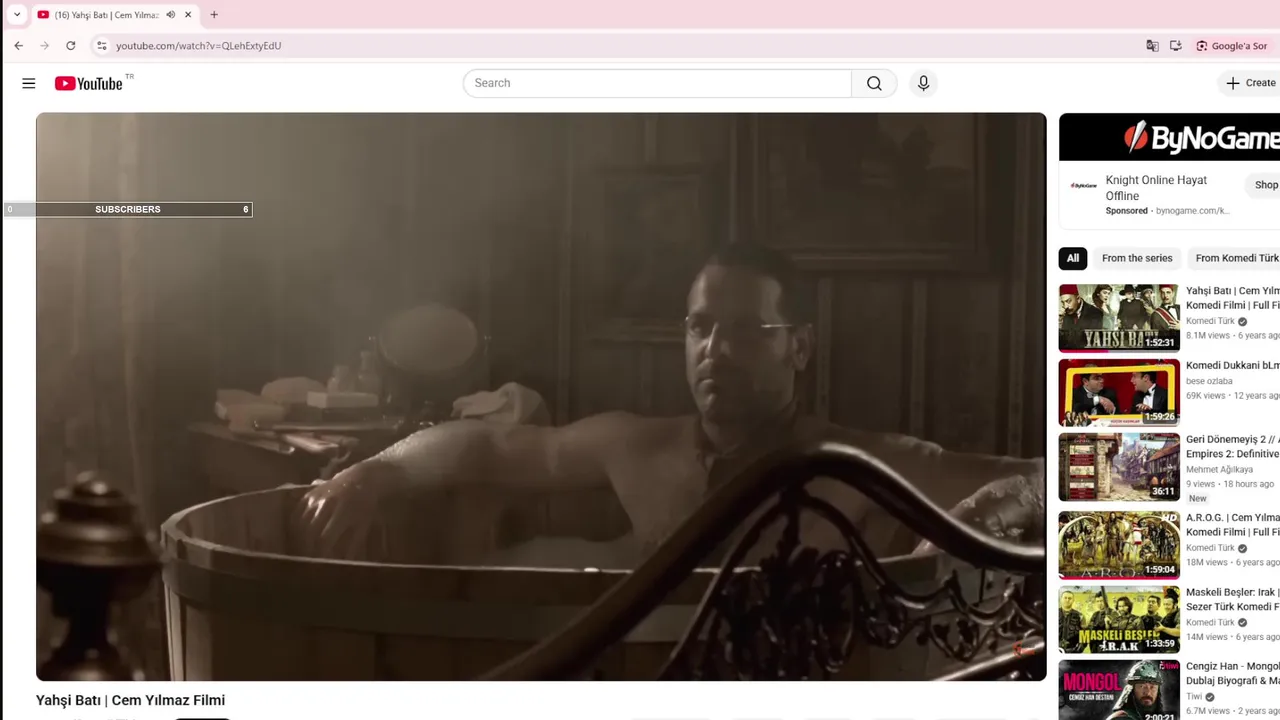1280x720 pixels.
Task: Open the cast/install icon in address bar
Action: [x=1175, y=46]
